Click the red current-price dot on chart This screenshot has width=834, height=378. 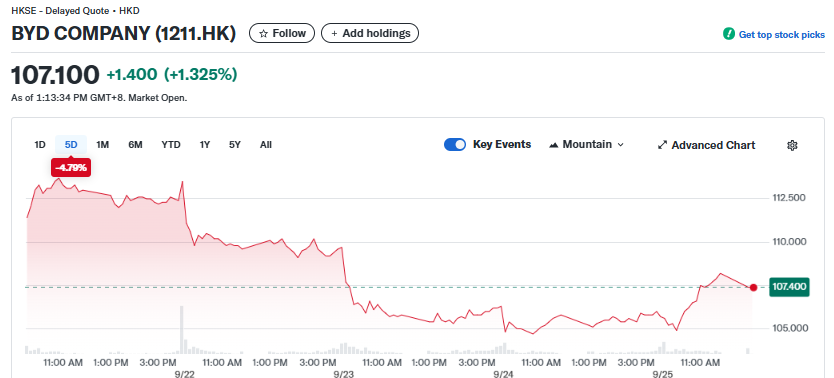coord(753,288)
